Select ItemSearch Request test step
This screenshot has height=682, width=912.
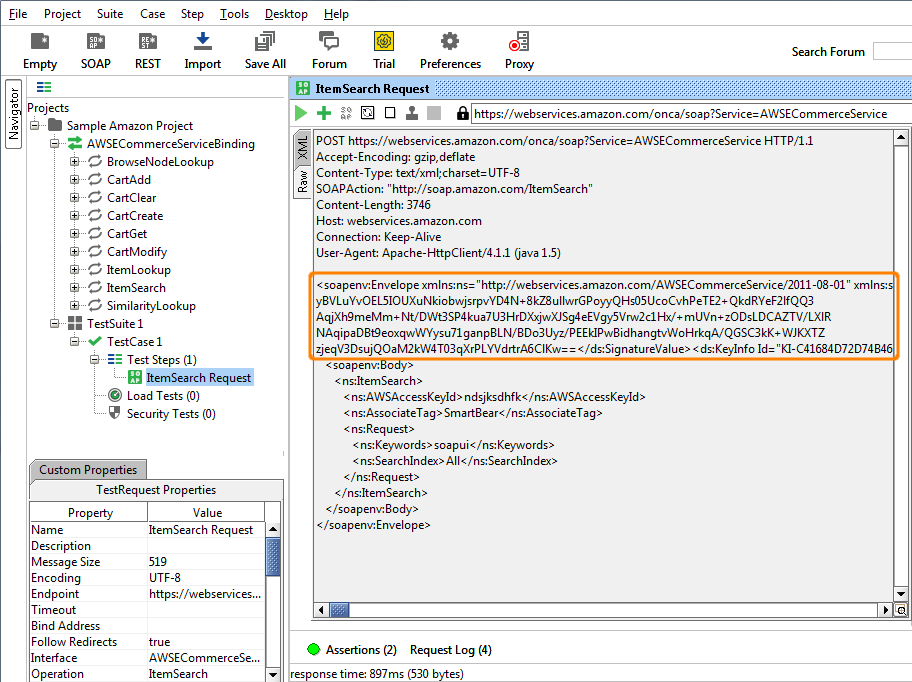click(198, 377)
